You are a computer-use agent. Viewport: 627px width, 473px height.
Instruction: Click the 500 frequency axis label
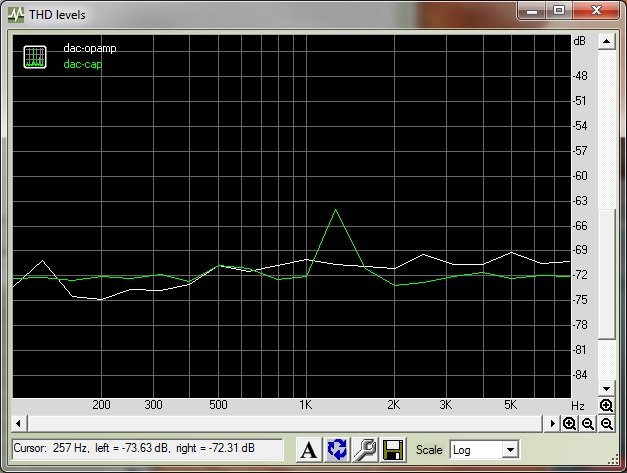pyautogui.click(x=218, y=405)
